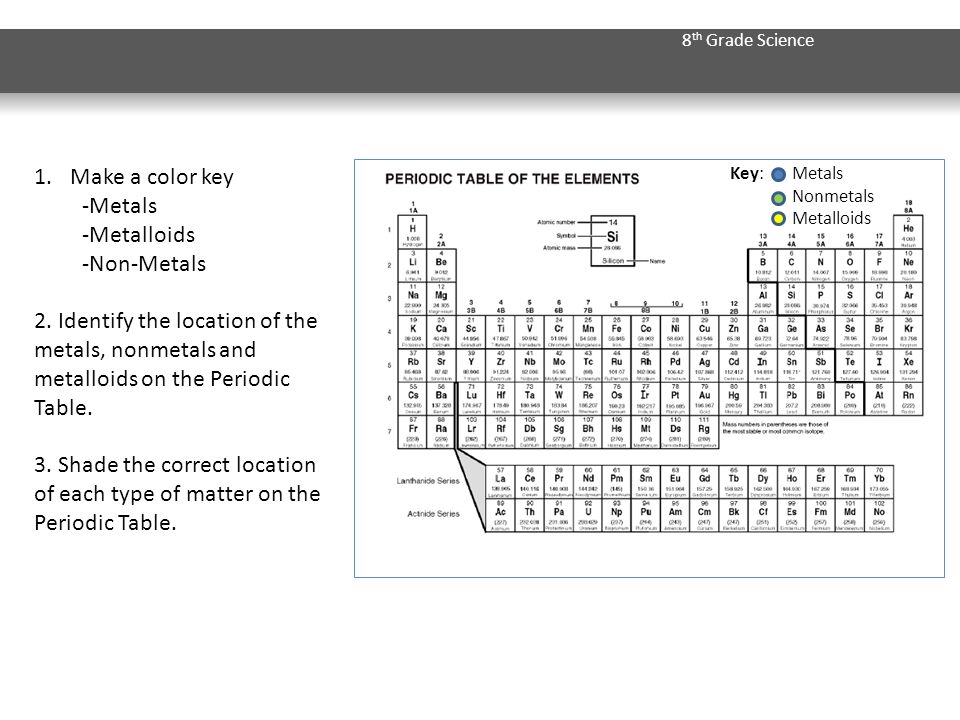This screenshot has height=720, width=960.
Task: Select the No nobelium cell
Action: point(879,515)
